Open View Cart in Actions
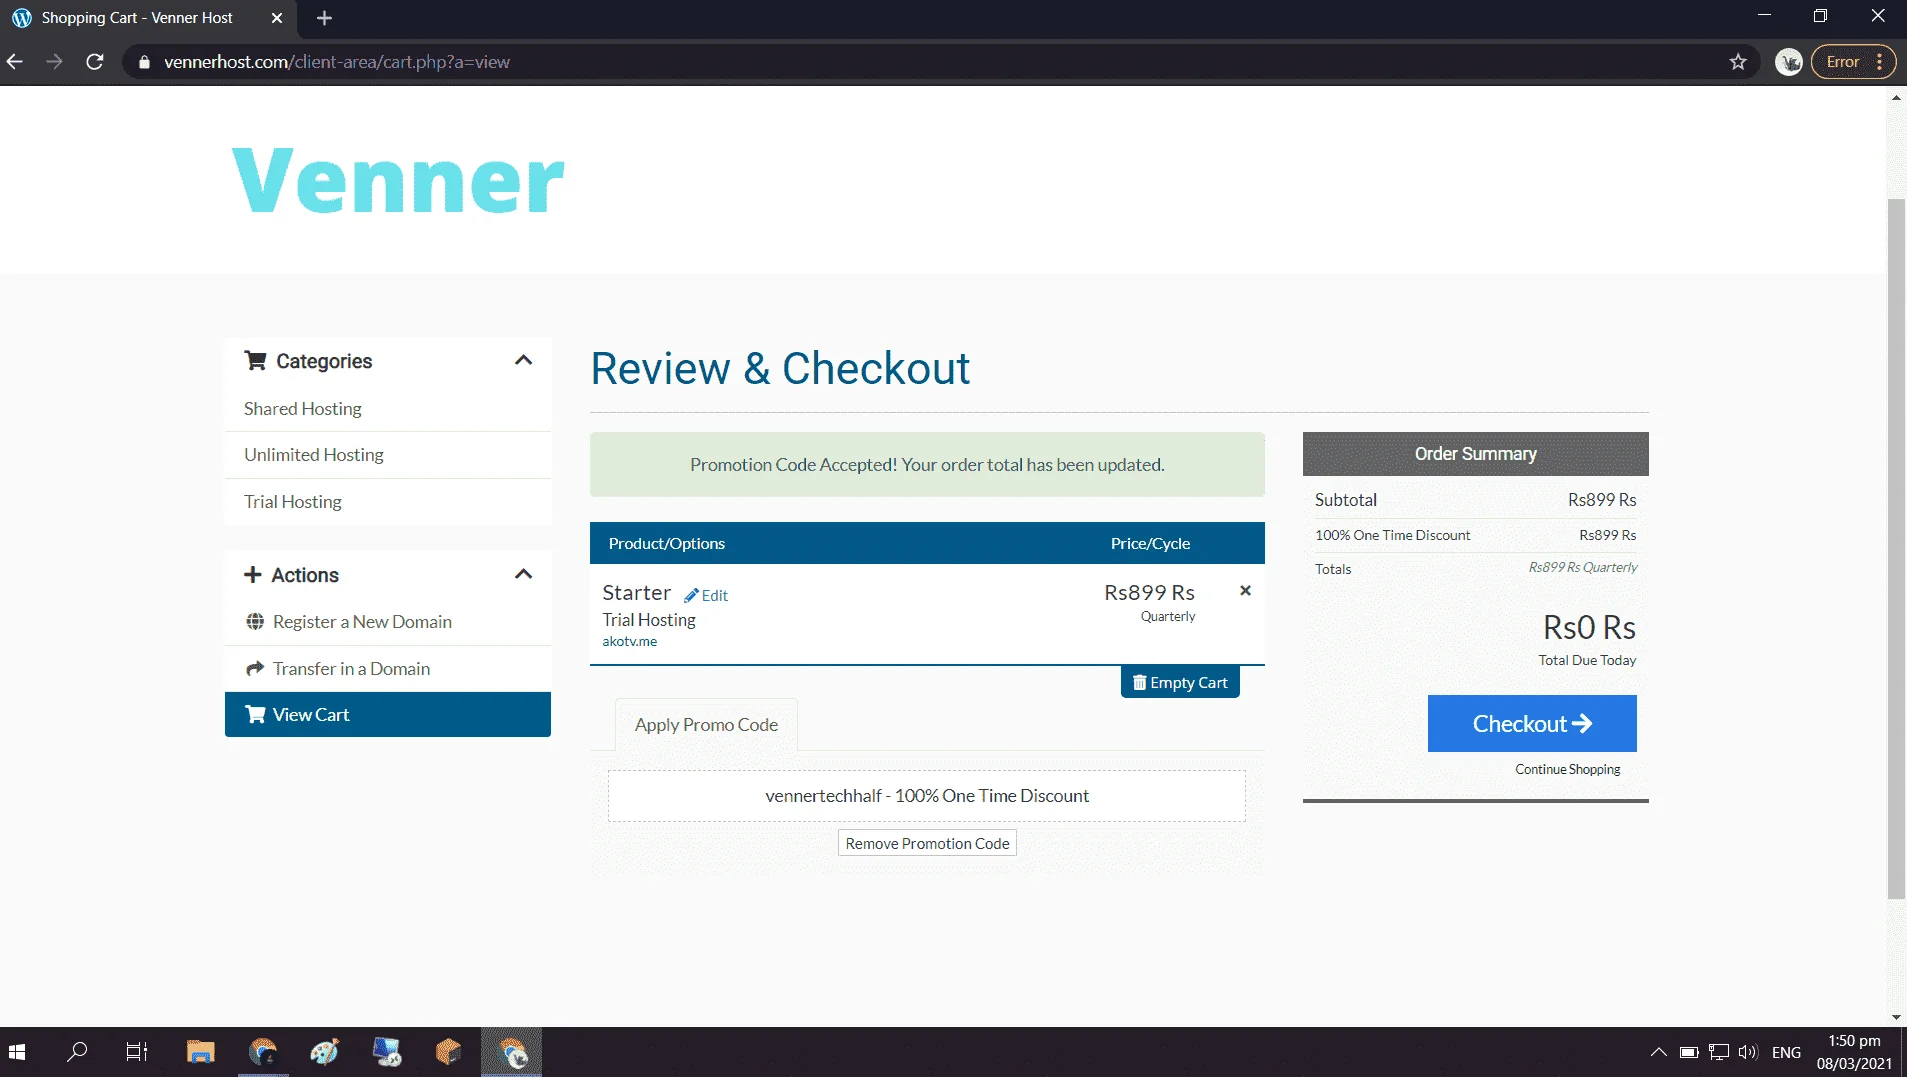 388,714
